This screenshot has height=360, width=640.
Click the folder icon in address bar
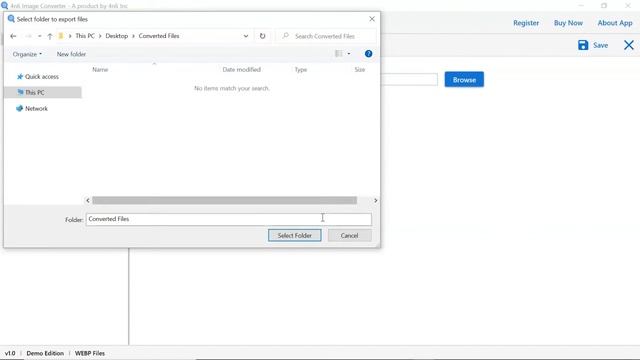tap(61, 36)
